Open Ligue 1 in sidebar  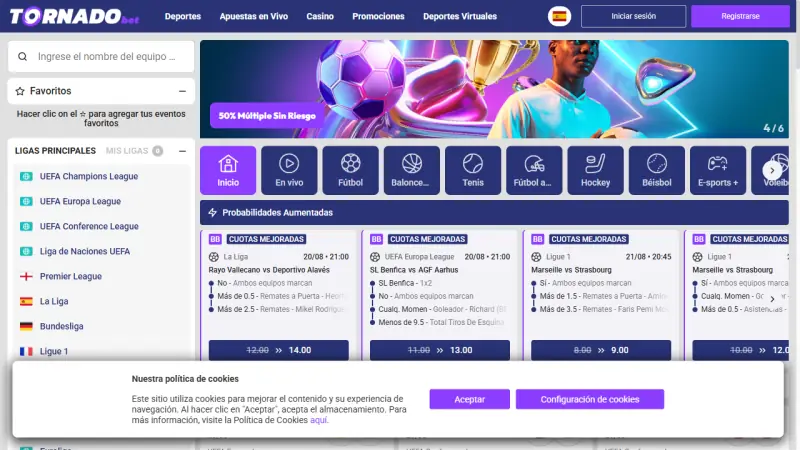coord(54,352)
